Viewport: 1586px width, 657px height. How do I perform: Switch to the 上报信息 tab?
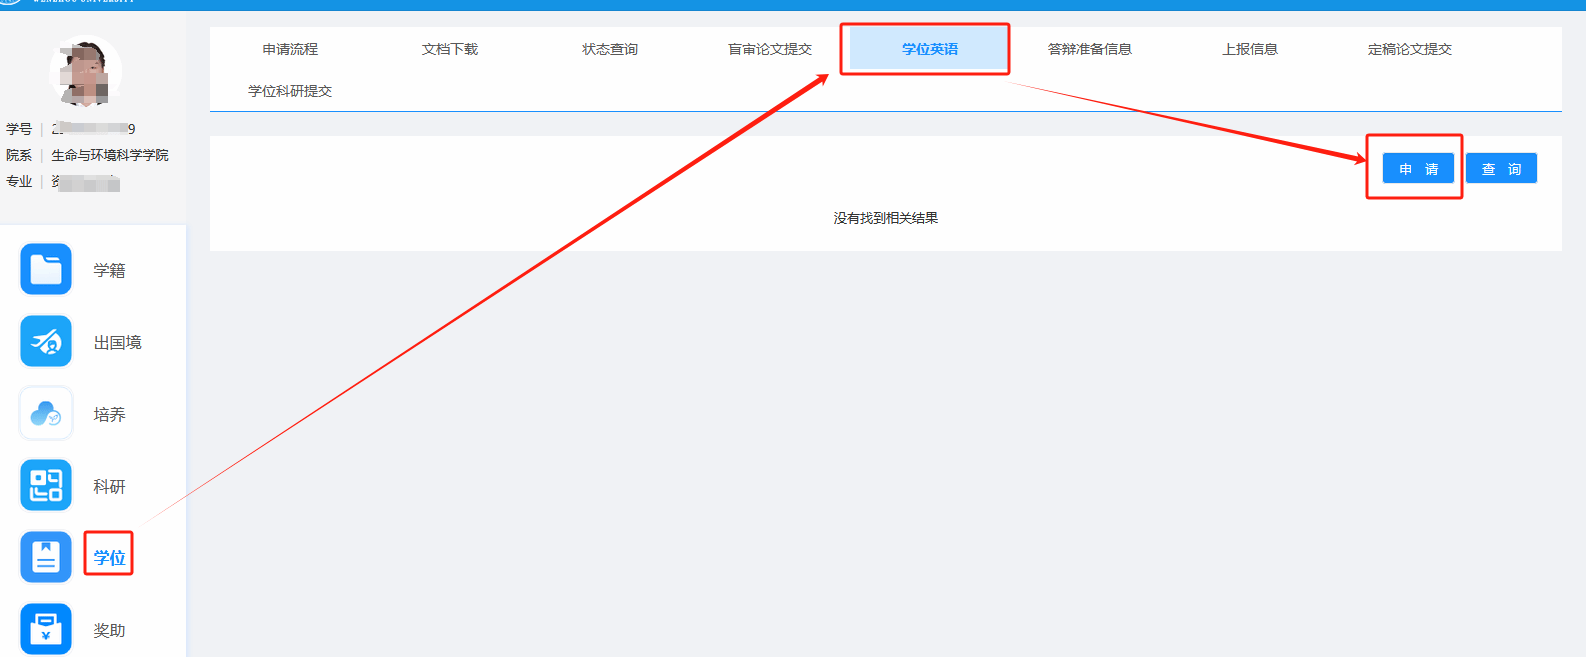pos(1250,49)
